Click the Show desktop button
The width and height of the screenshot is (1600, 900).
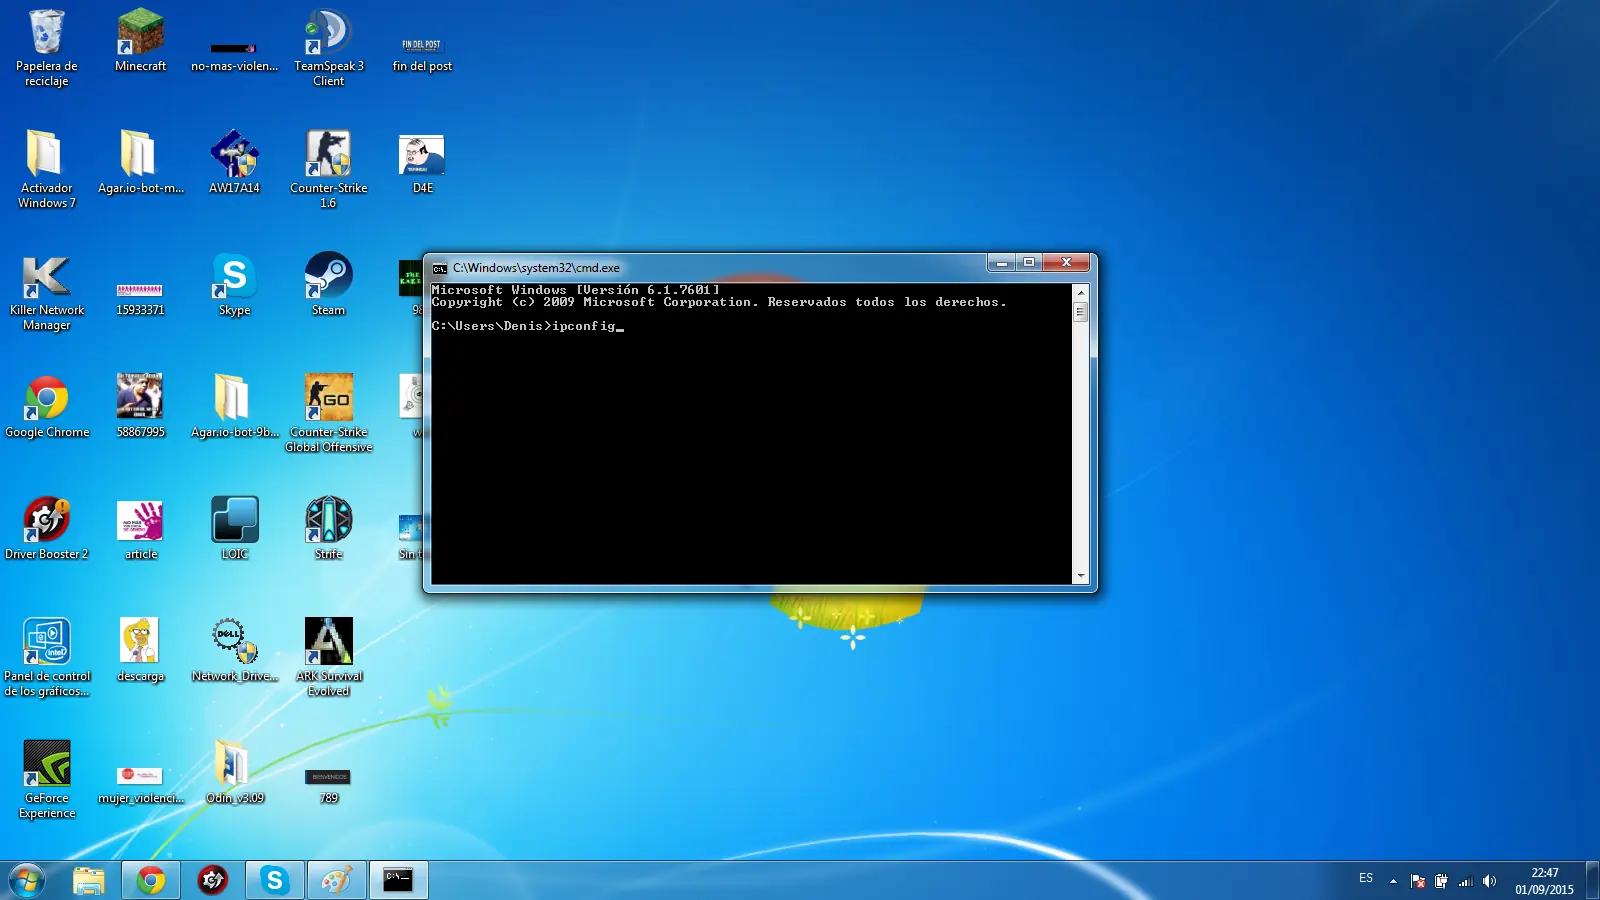pos(1592,881)
